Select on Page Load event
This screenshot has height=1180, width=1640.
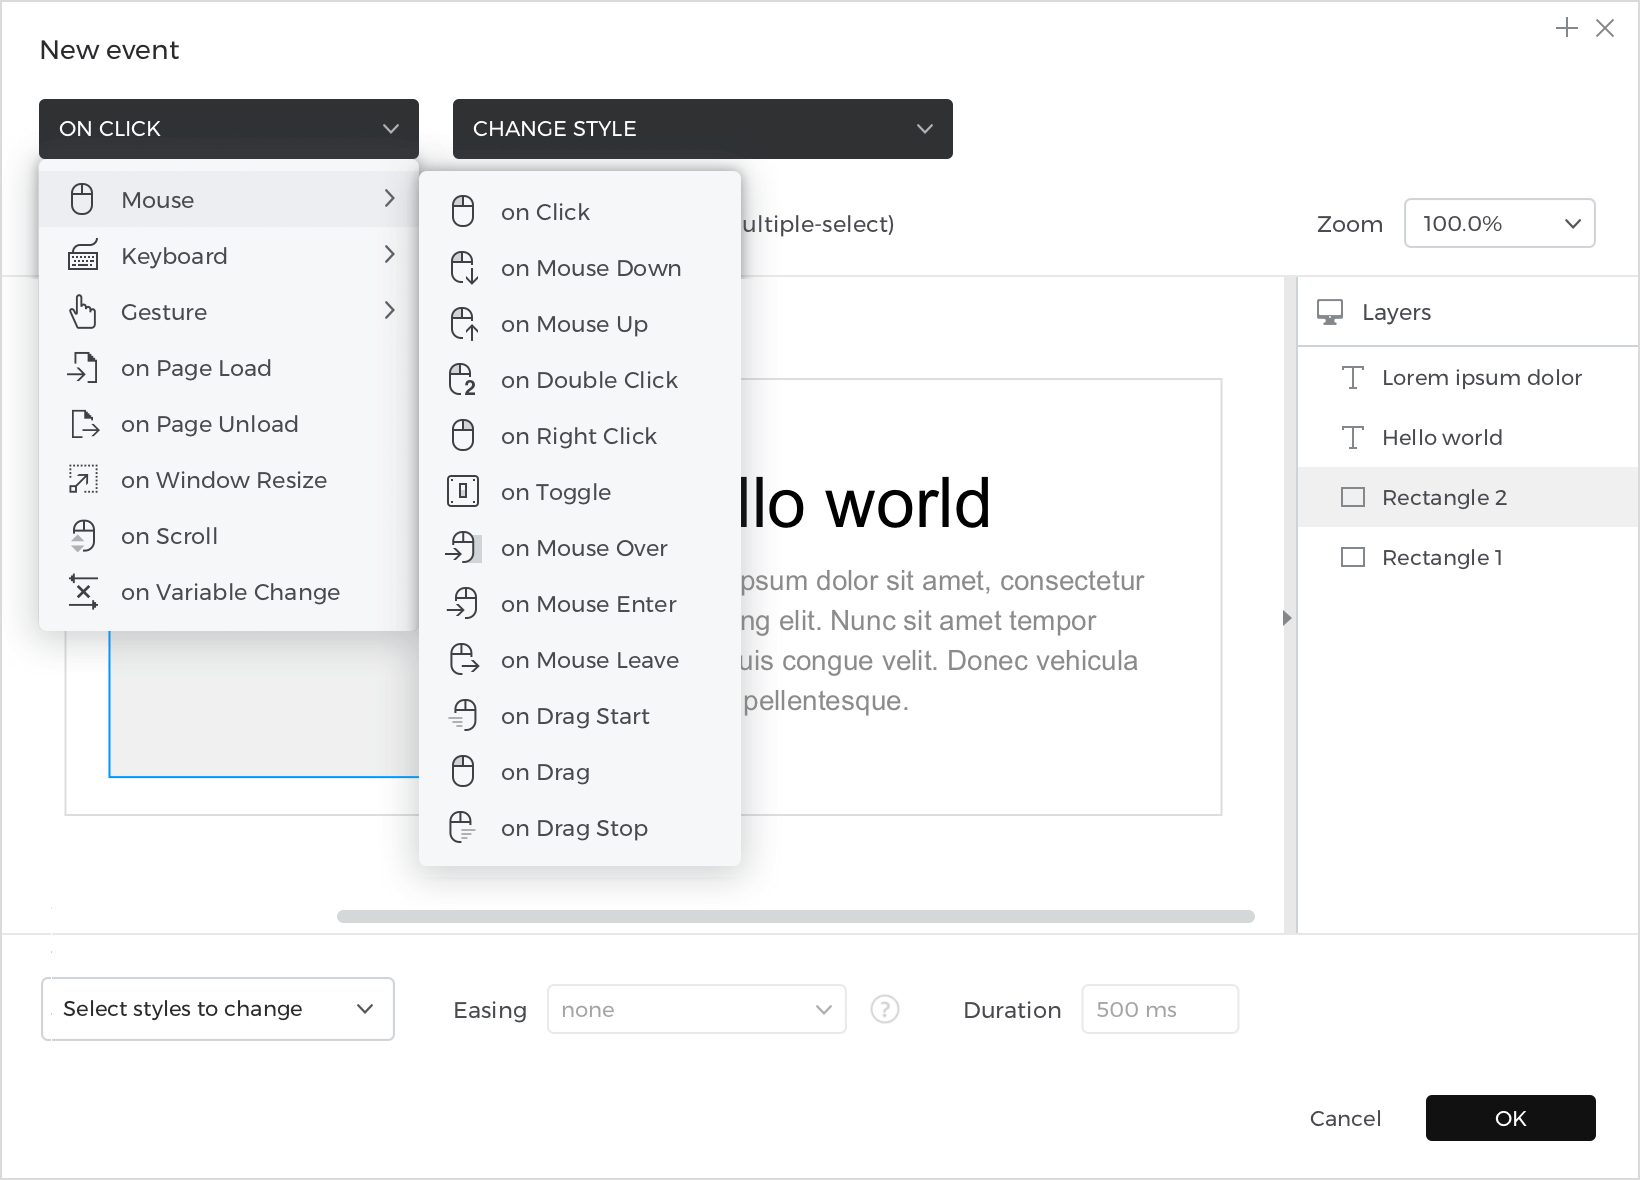click(229, 368)
